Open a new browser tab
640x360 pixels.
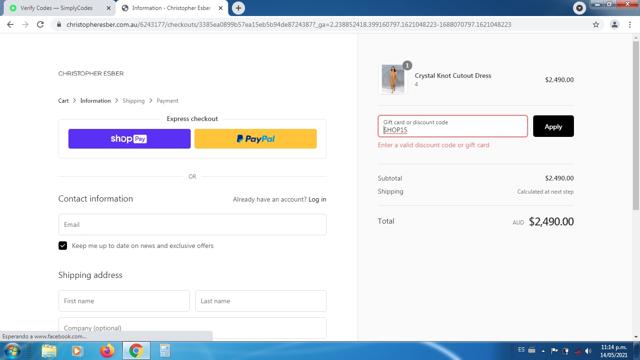point(238,8)
